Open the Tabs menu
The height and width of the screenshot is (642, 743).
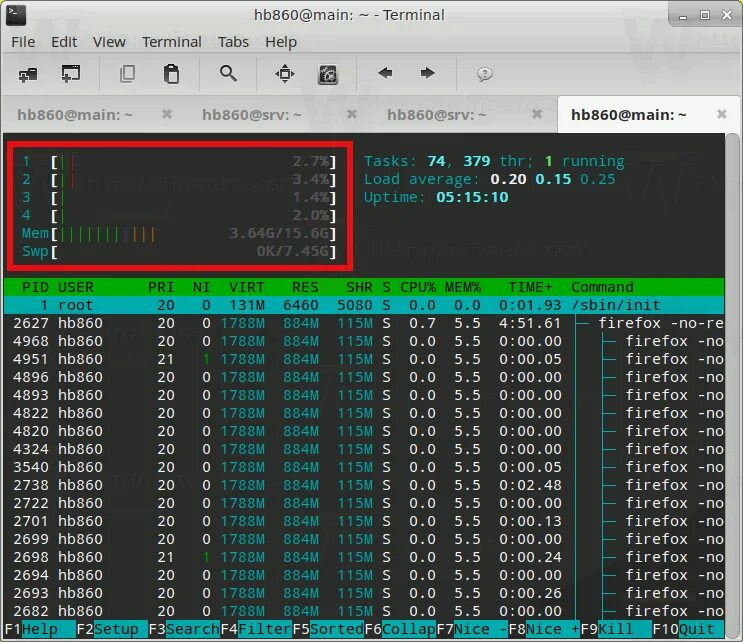(233, 42)
